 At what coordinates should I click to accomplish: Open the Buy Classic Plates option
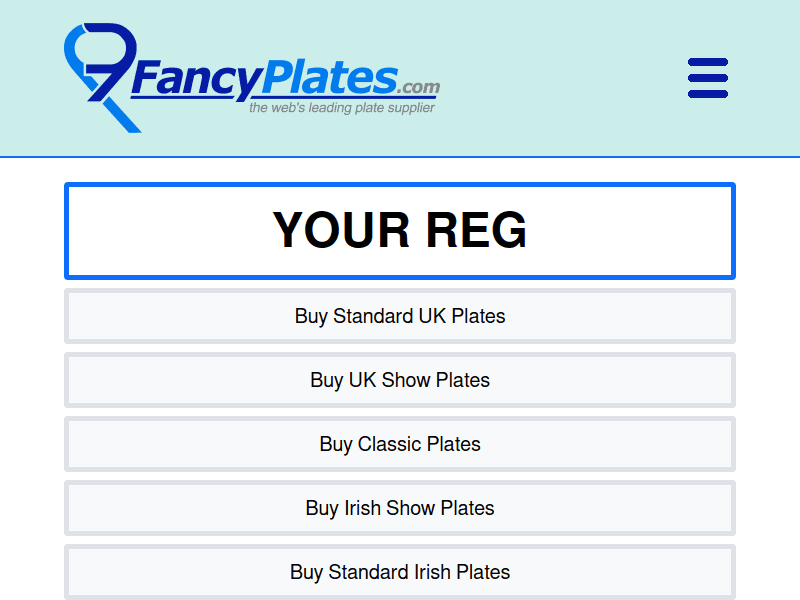[x=400, y=444]
